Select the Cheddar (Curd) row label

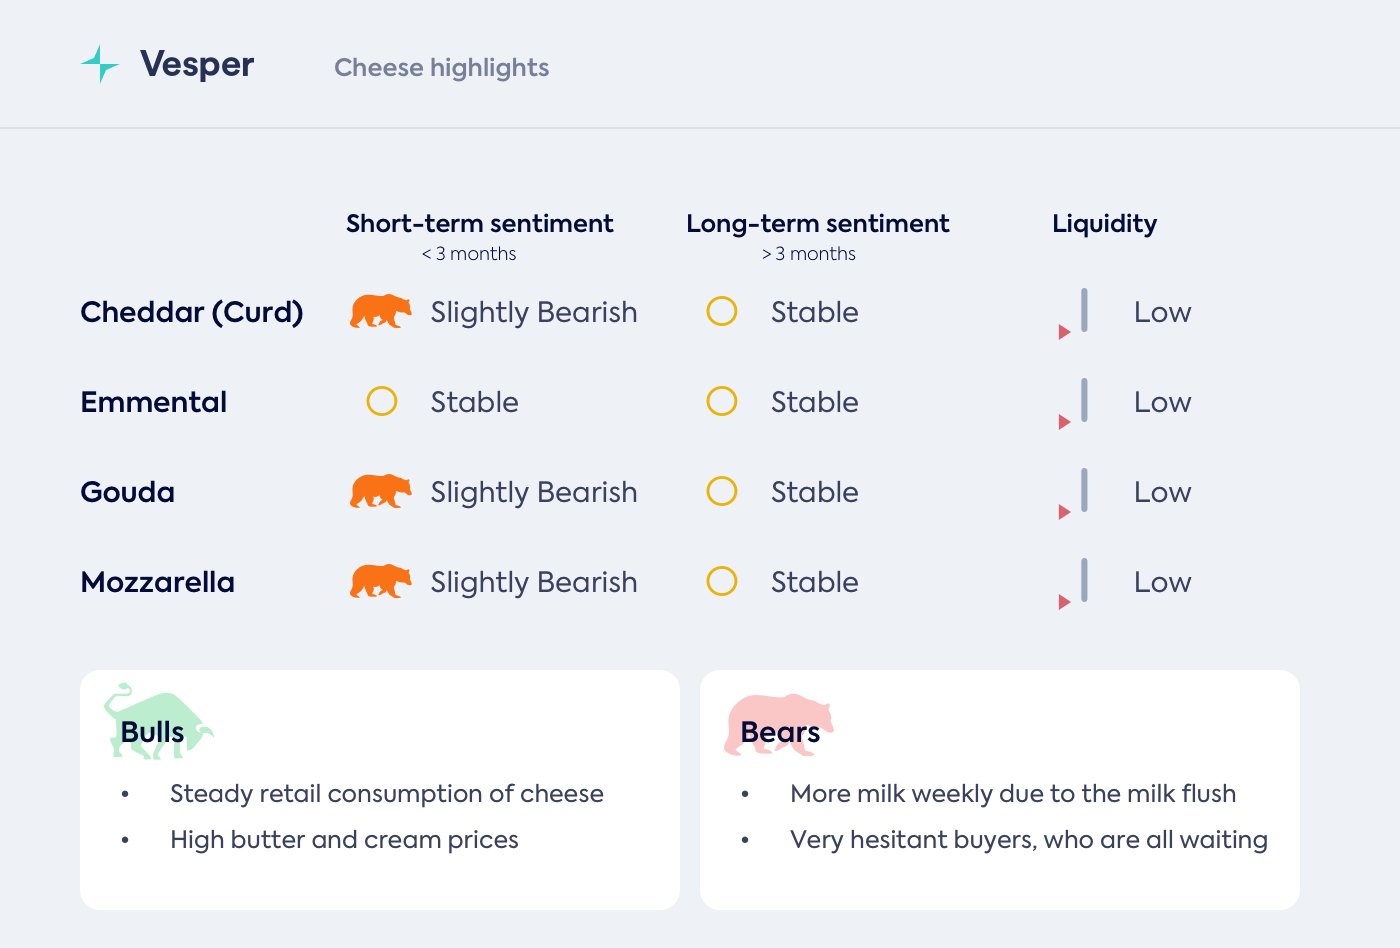(x=191, y=312)
